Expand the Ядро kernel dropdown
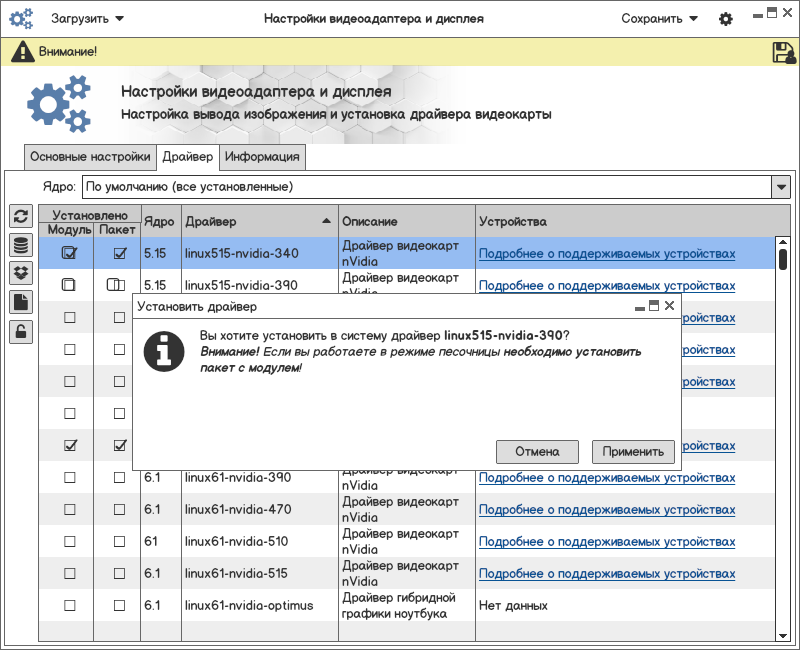This screenshot has height=650, width=800. click(x=780, y=187)
